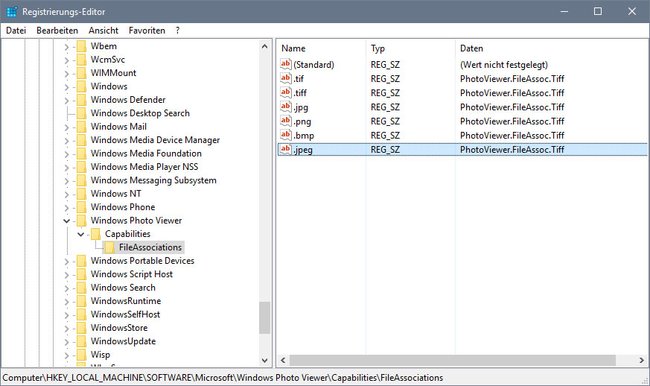Click the string value icon next to .tif
The height and width of the screenshot is (386, 650).
[286, 78]
